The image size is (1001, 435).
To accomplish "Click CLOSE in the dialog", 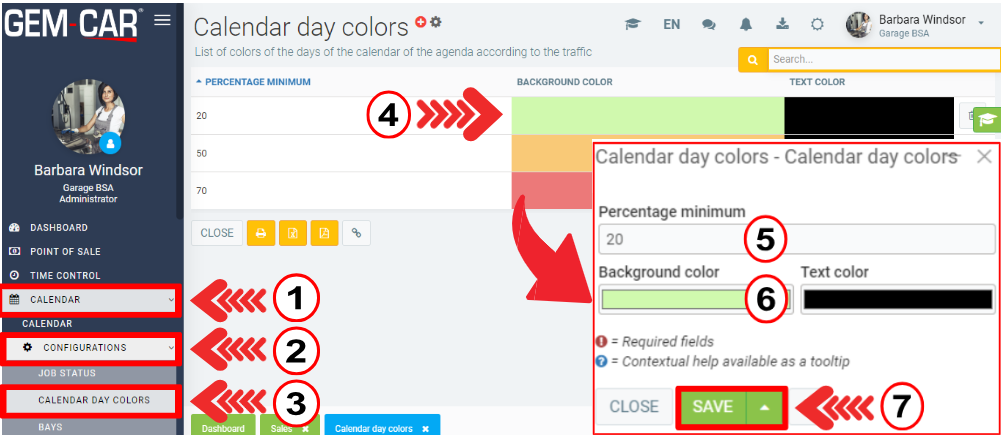I will (634, 407).
